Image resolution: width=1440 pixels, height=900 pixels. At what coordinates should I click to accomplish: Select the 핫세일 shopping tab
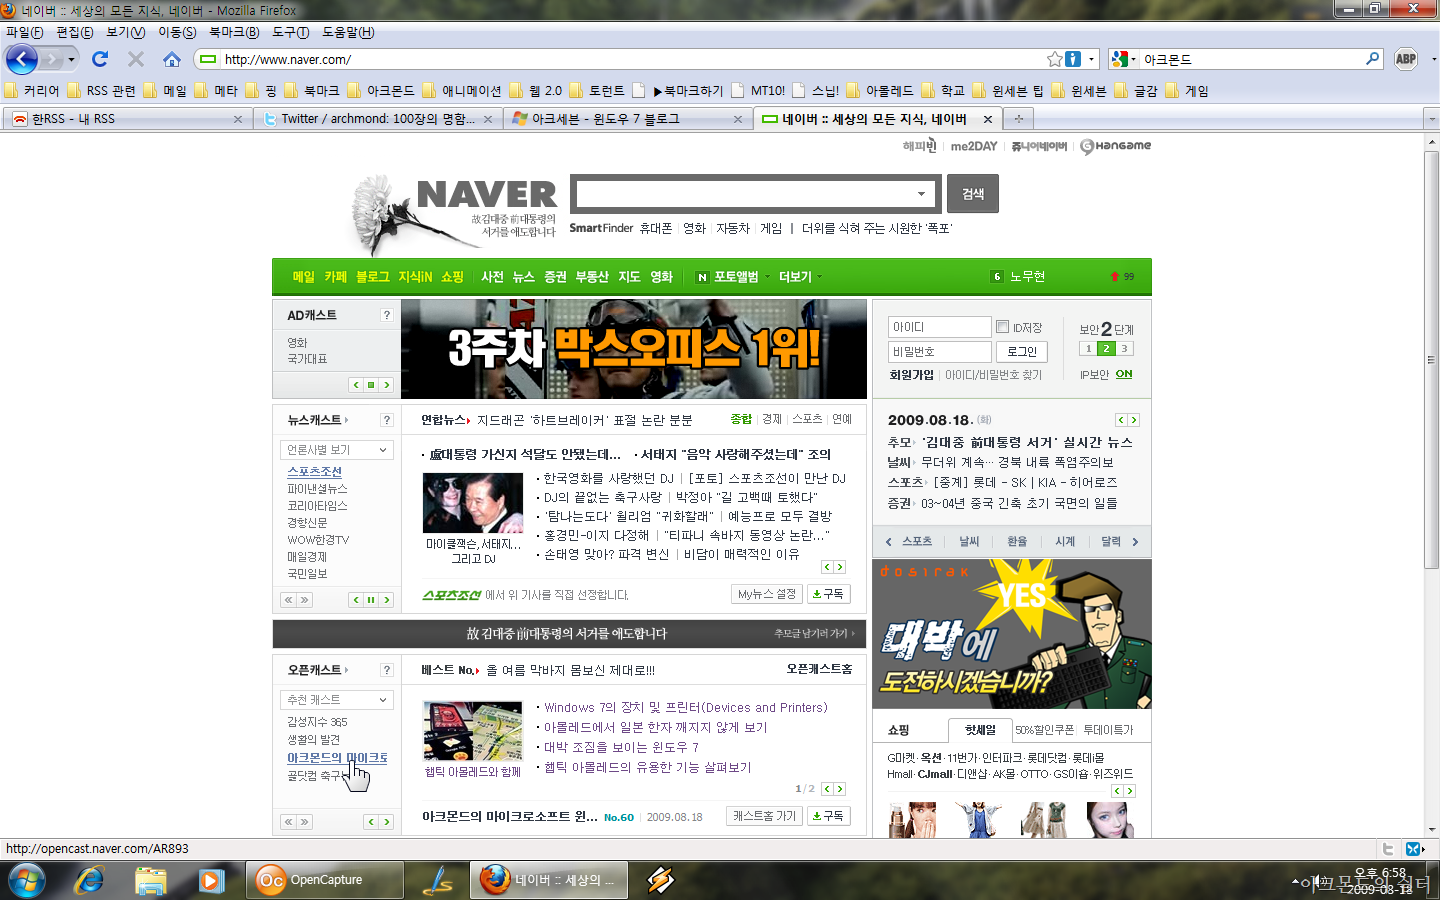pyautogui.click(x=980, y=730)
